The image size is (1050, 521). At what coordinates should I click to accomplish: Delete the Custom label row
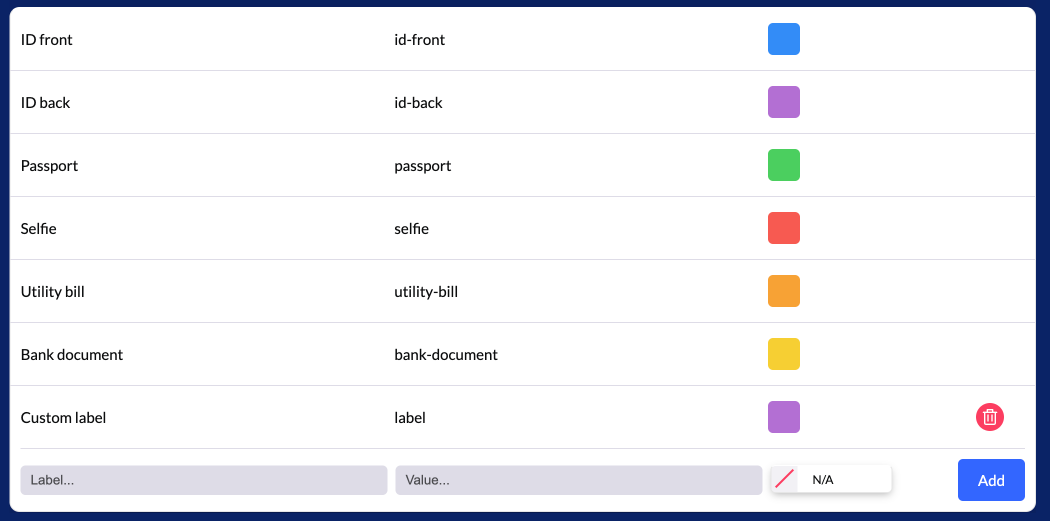click(989, 417)
